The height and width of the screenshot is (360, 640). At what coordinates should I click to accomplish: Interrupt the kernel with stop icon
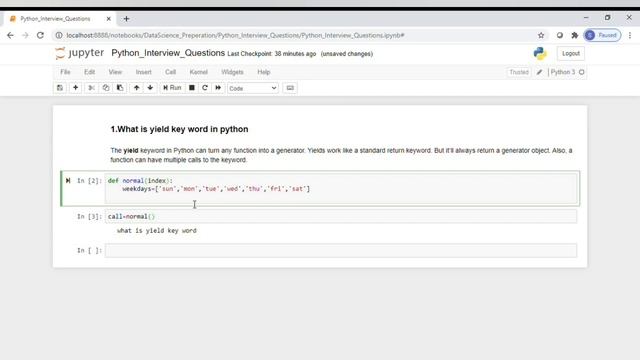(x=191, y=88)
